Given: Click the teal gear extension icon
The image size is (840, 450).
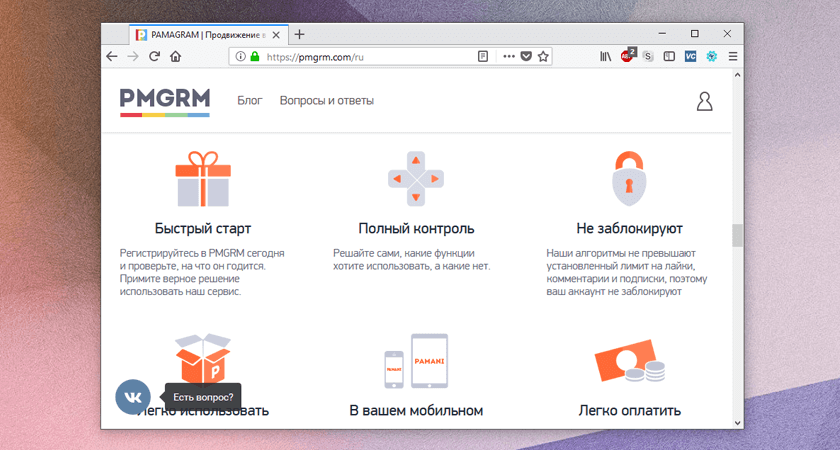Looking at the screenshot, I should 711,56.
